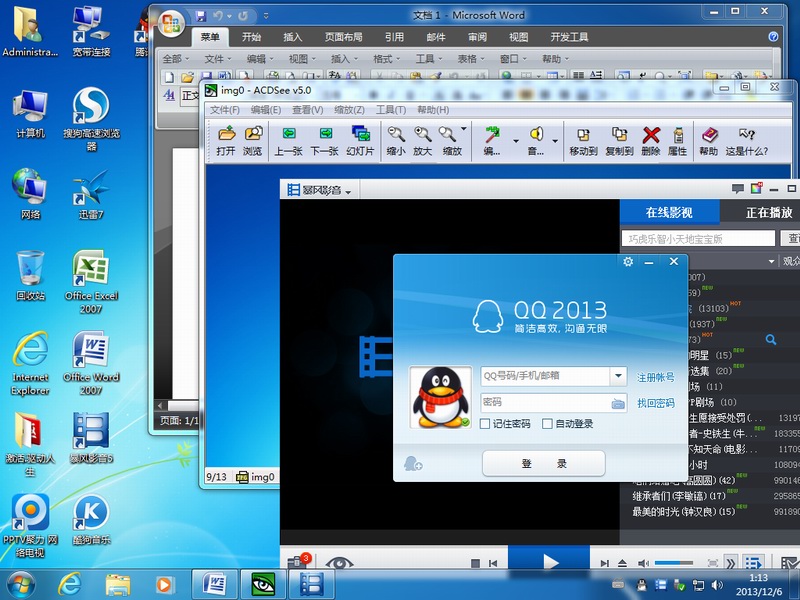
Task: Open Sogou browser desktop shortcut
Action: [91, 119]
